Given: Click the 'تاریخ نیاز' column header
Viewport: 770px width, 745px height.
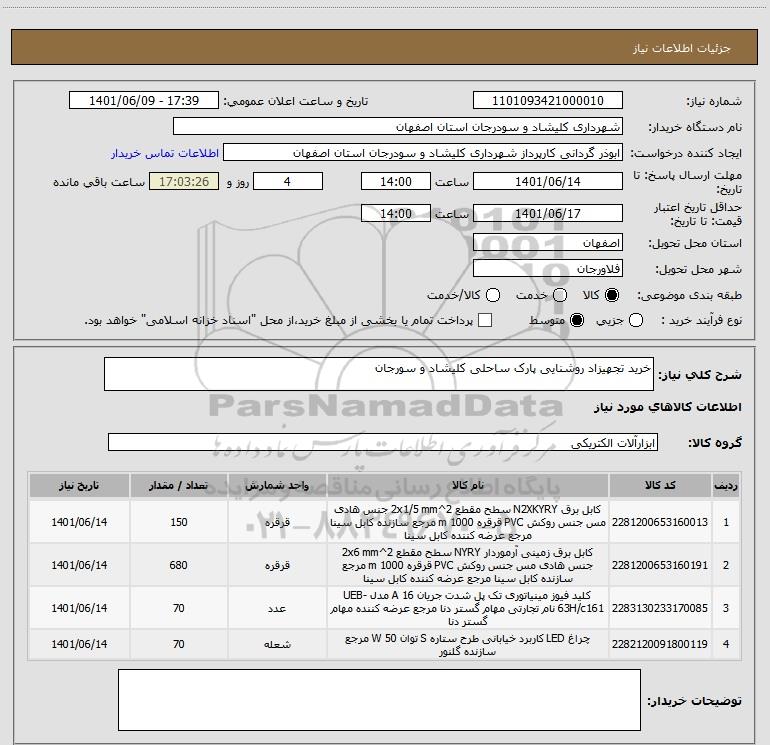Looking at the screenshot, I should pos(79,485).
